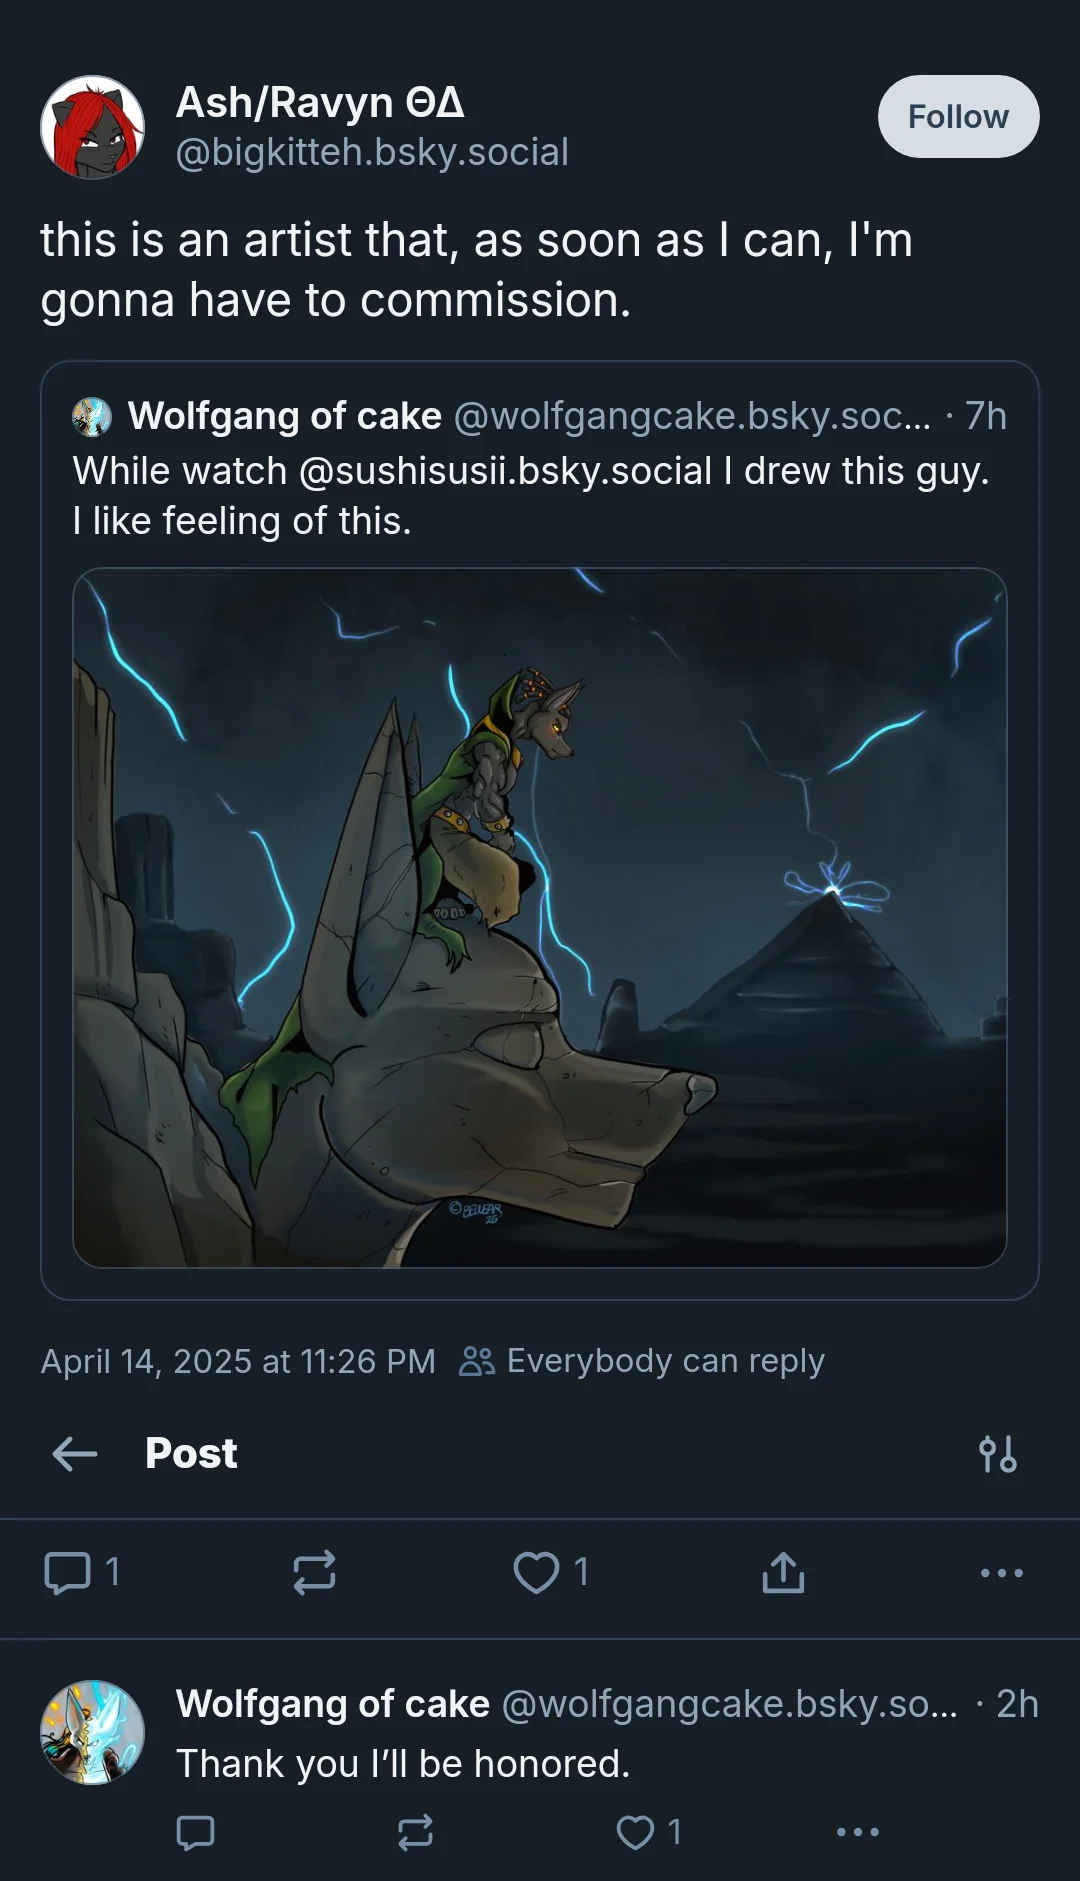
Task: View the Anubis statue artwork image
Action: point(540,918)
